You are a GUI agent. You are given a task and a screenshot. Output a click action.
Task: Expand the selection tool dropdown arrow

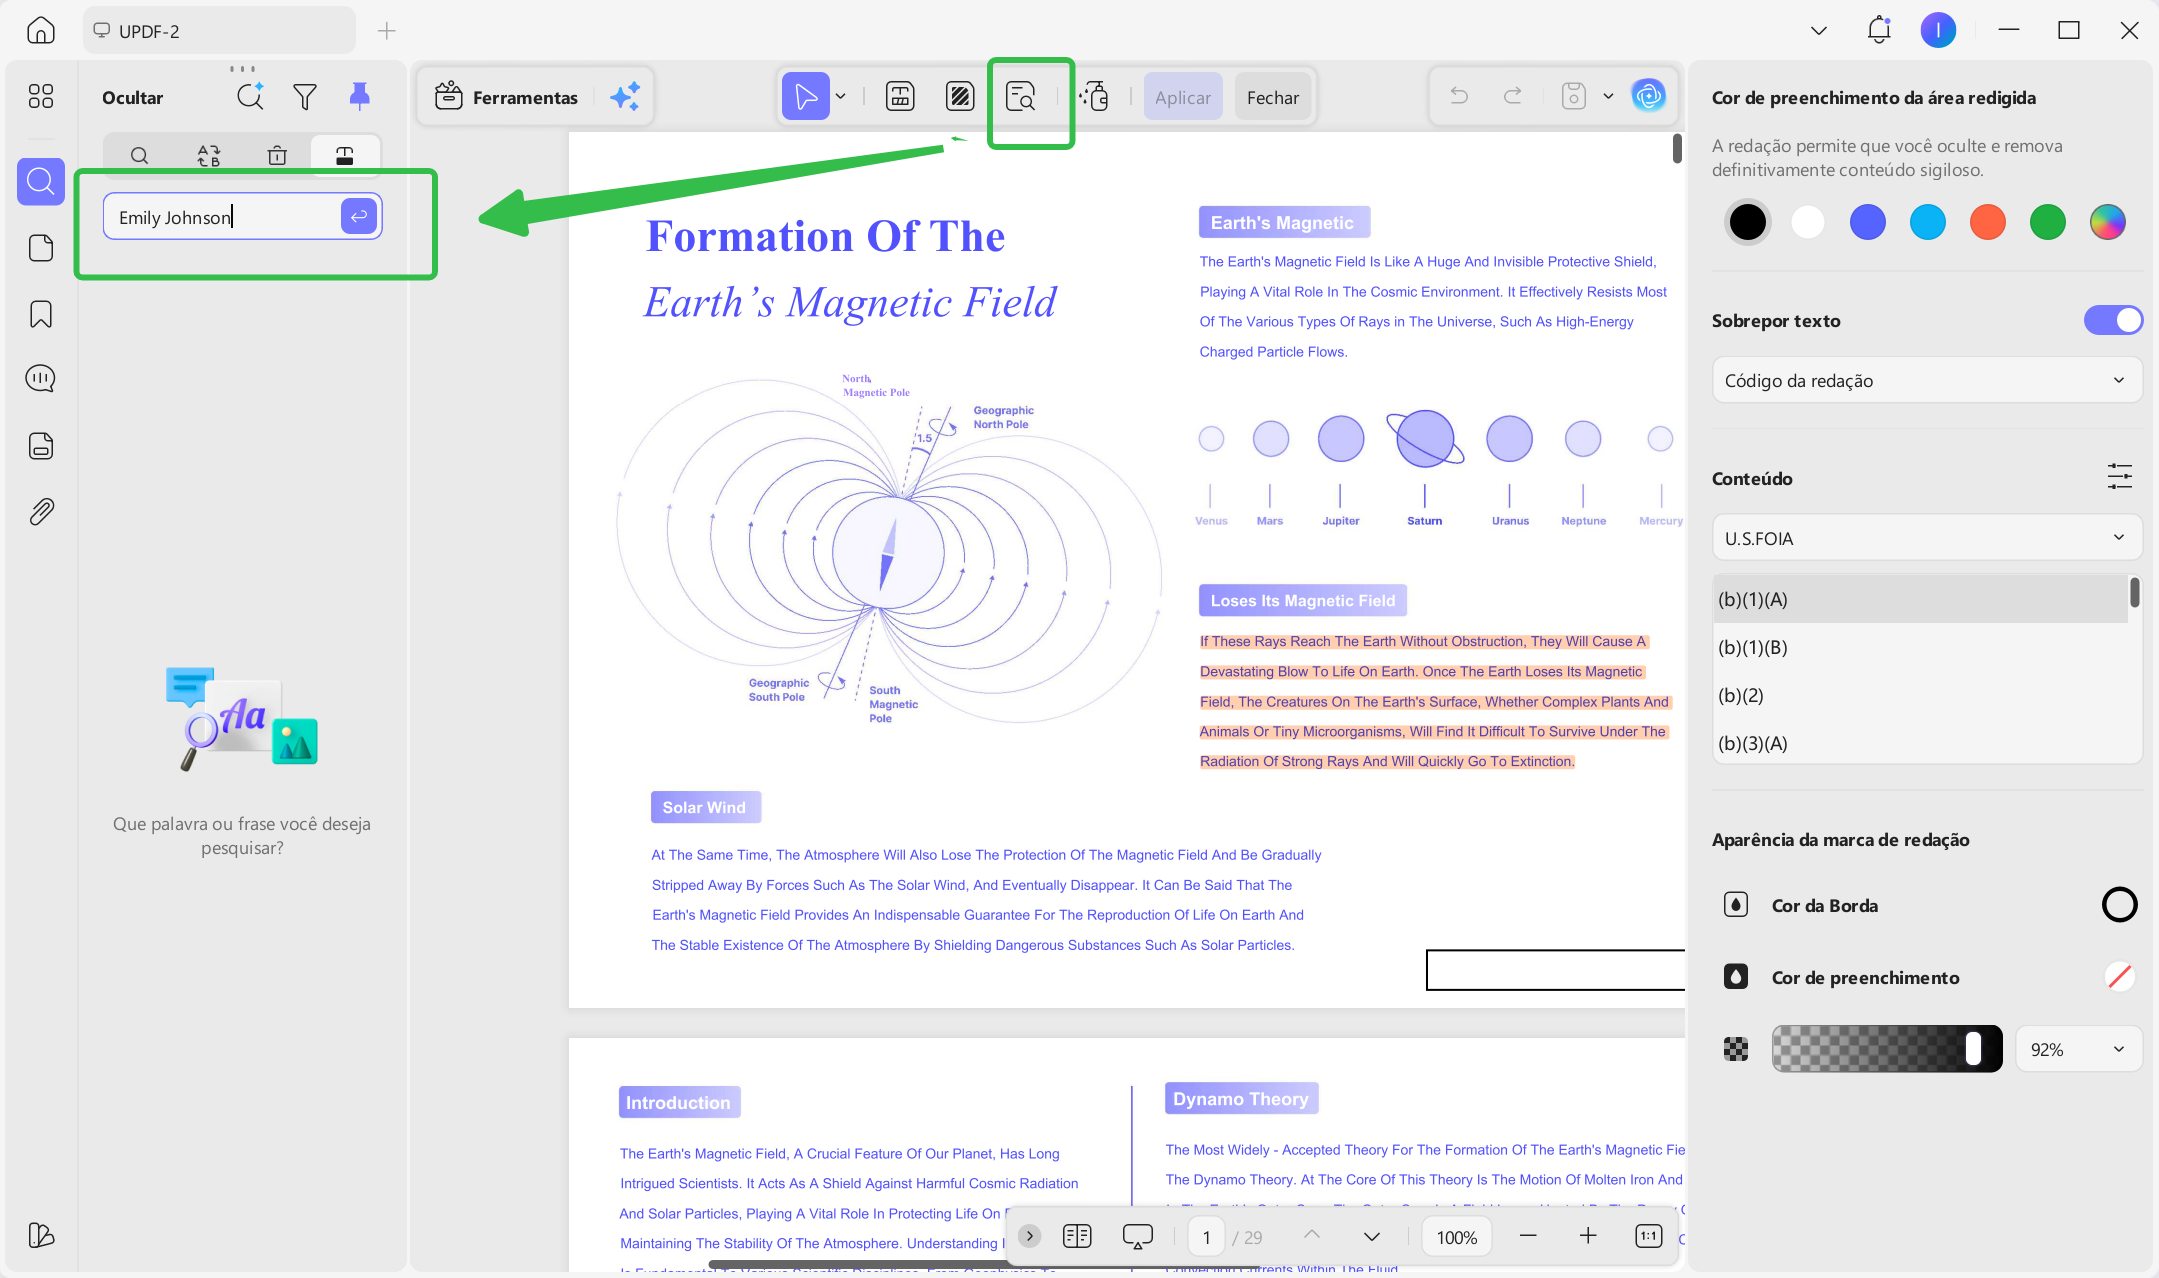[841, 97]
